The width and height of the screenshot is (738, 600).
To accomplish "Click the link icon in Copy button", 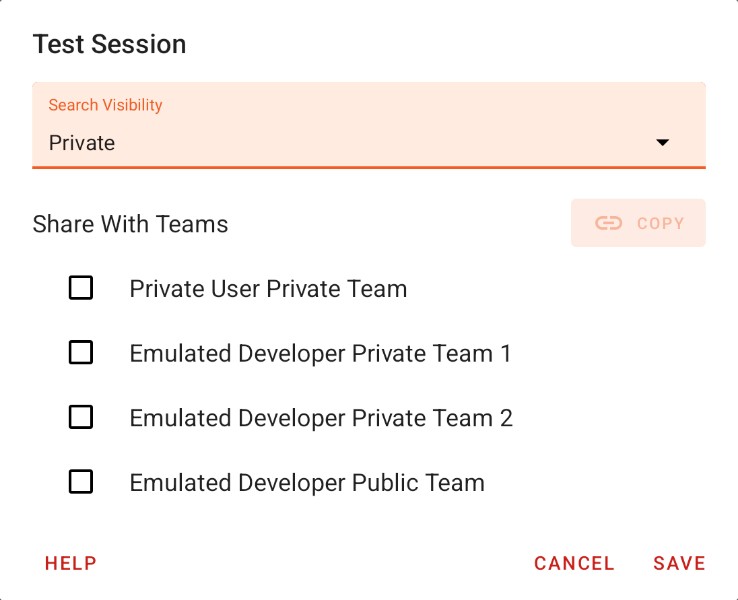I will (608, 223).
